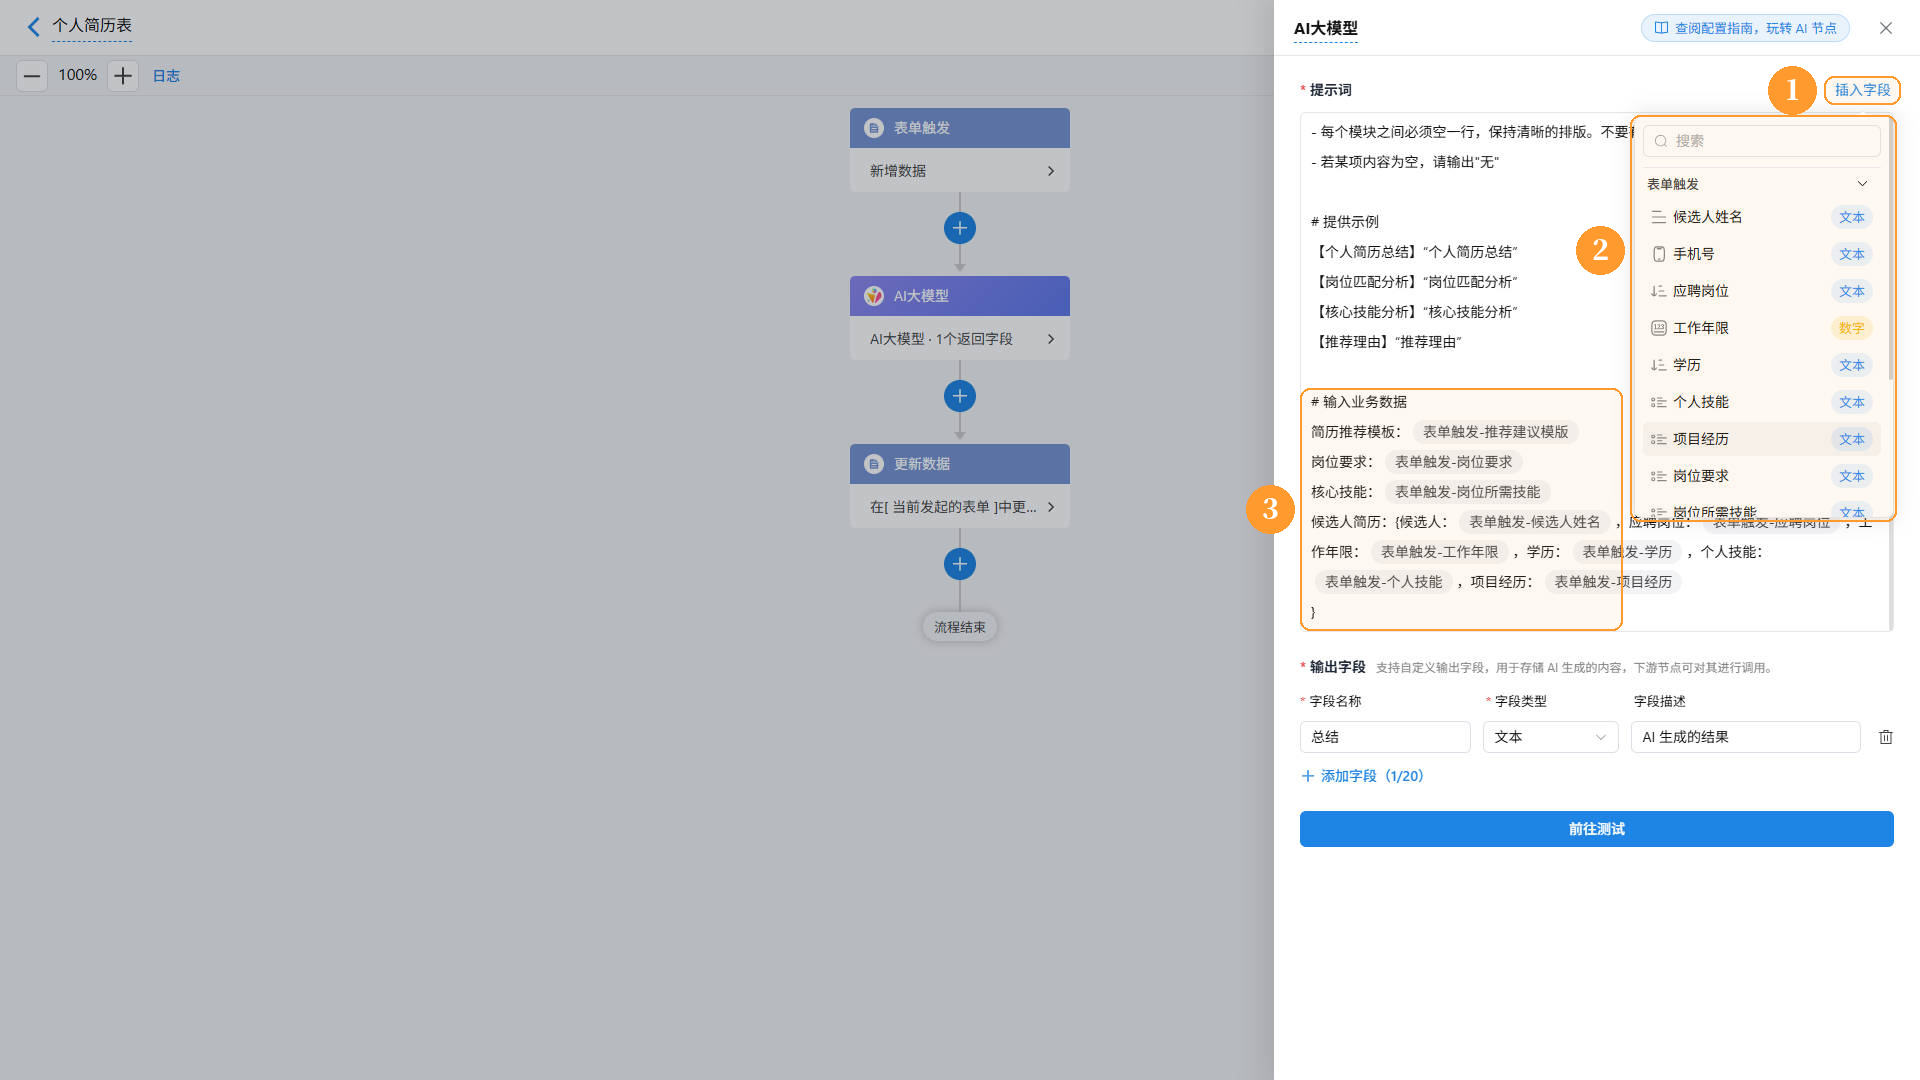Open the 字段类型 dropdown showing 文本
The width and height of the screenshot is (1920, 1080).
point(1551,737)
